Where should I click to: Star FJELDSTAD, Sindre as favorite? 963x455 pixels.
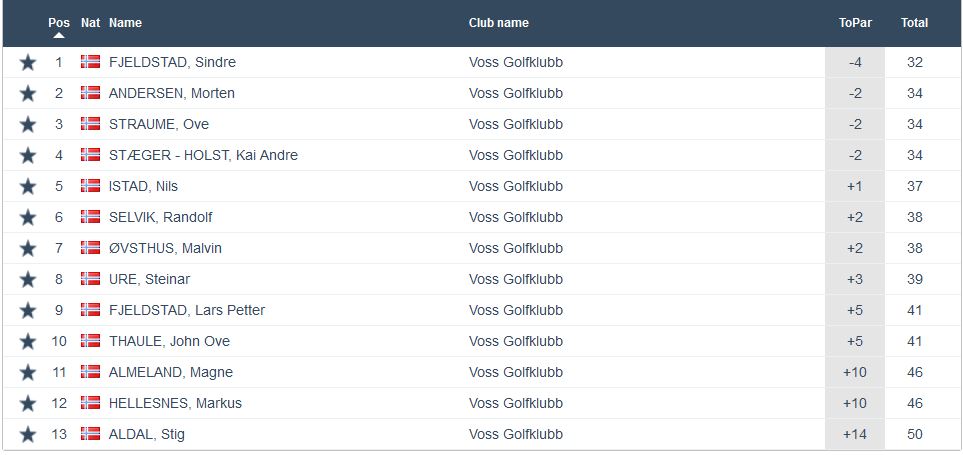[x=28, y=63]
